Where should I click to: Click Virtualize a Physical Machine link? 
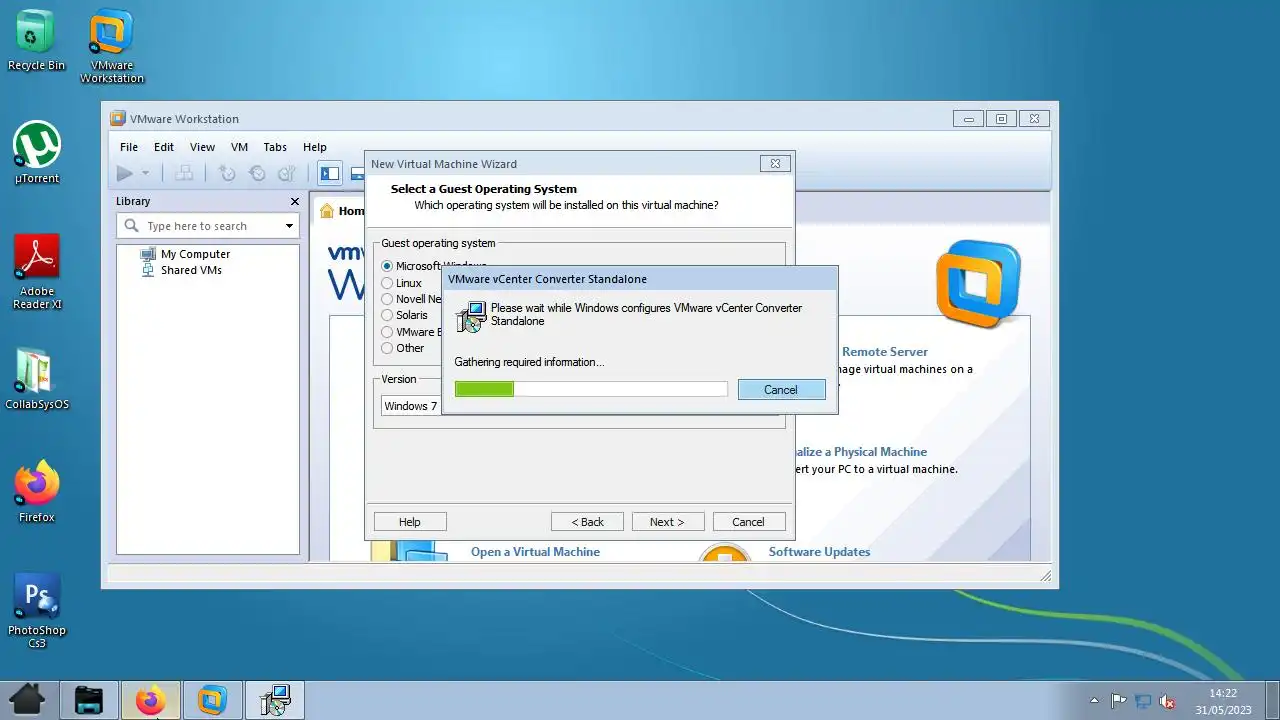point(862,452)
